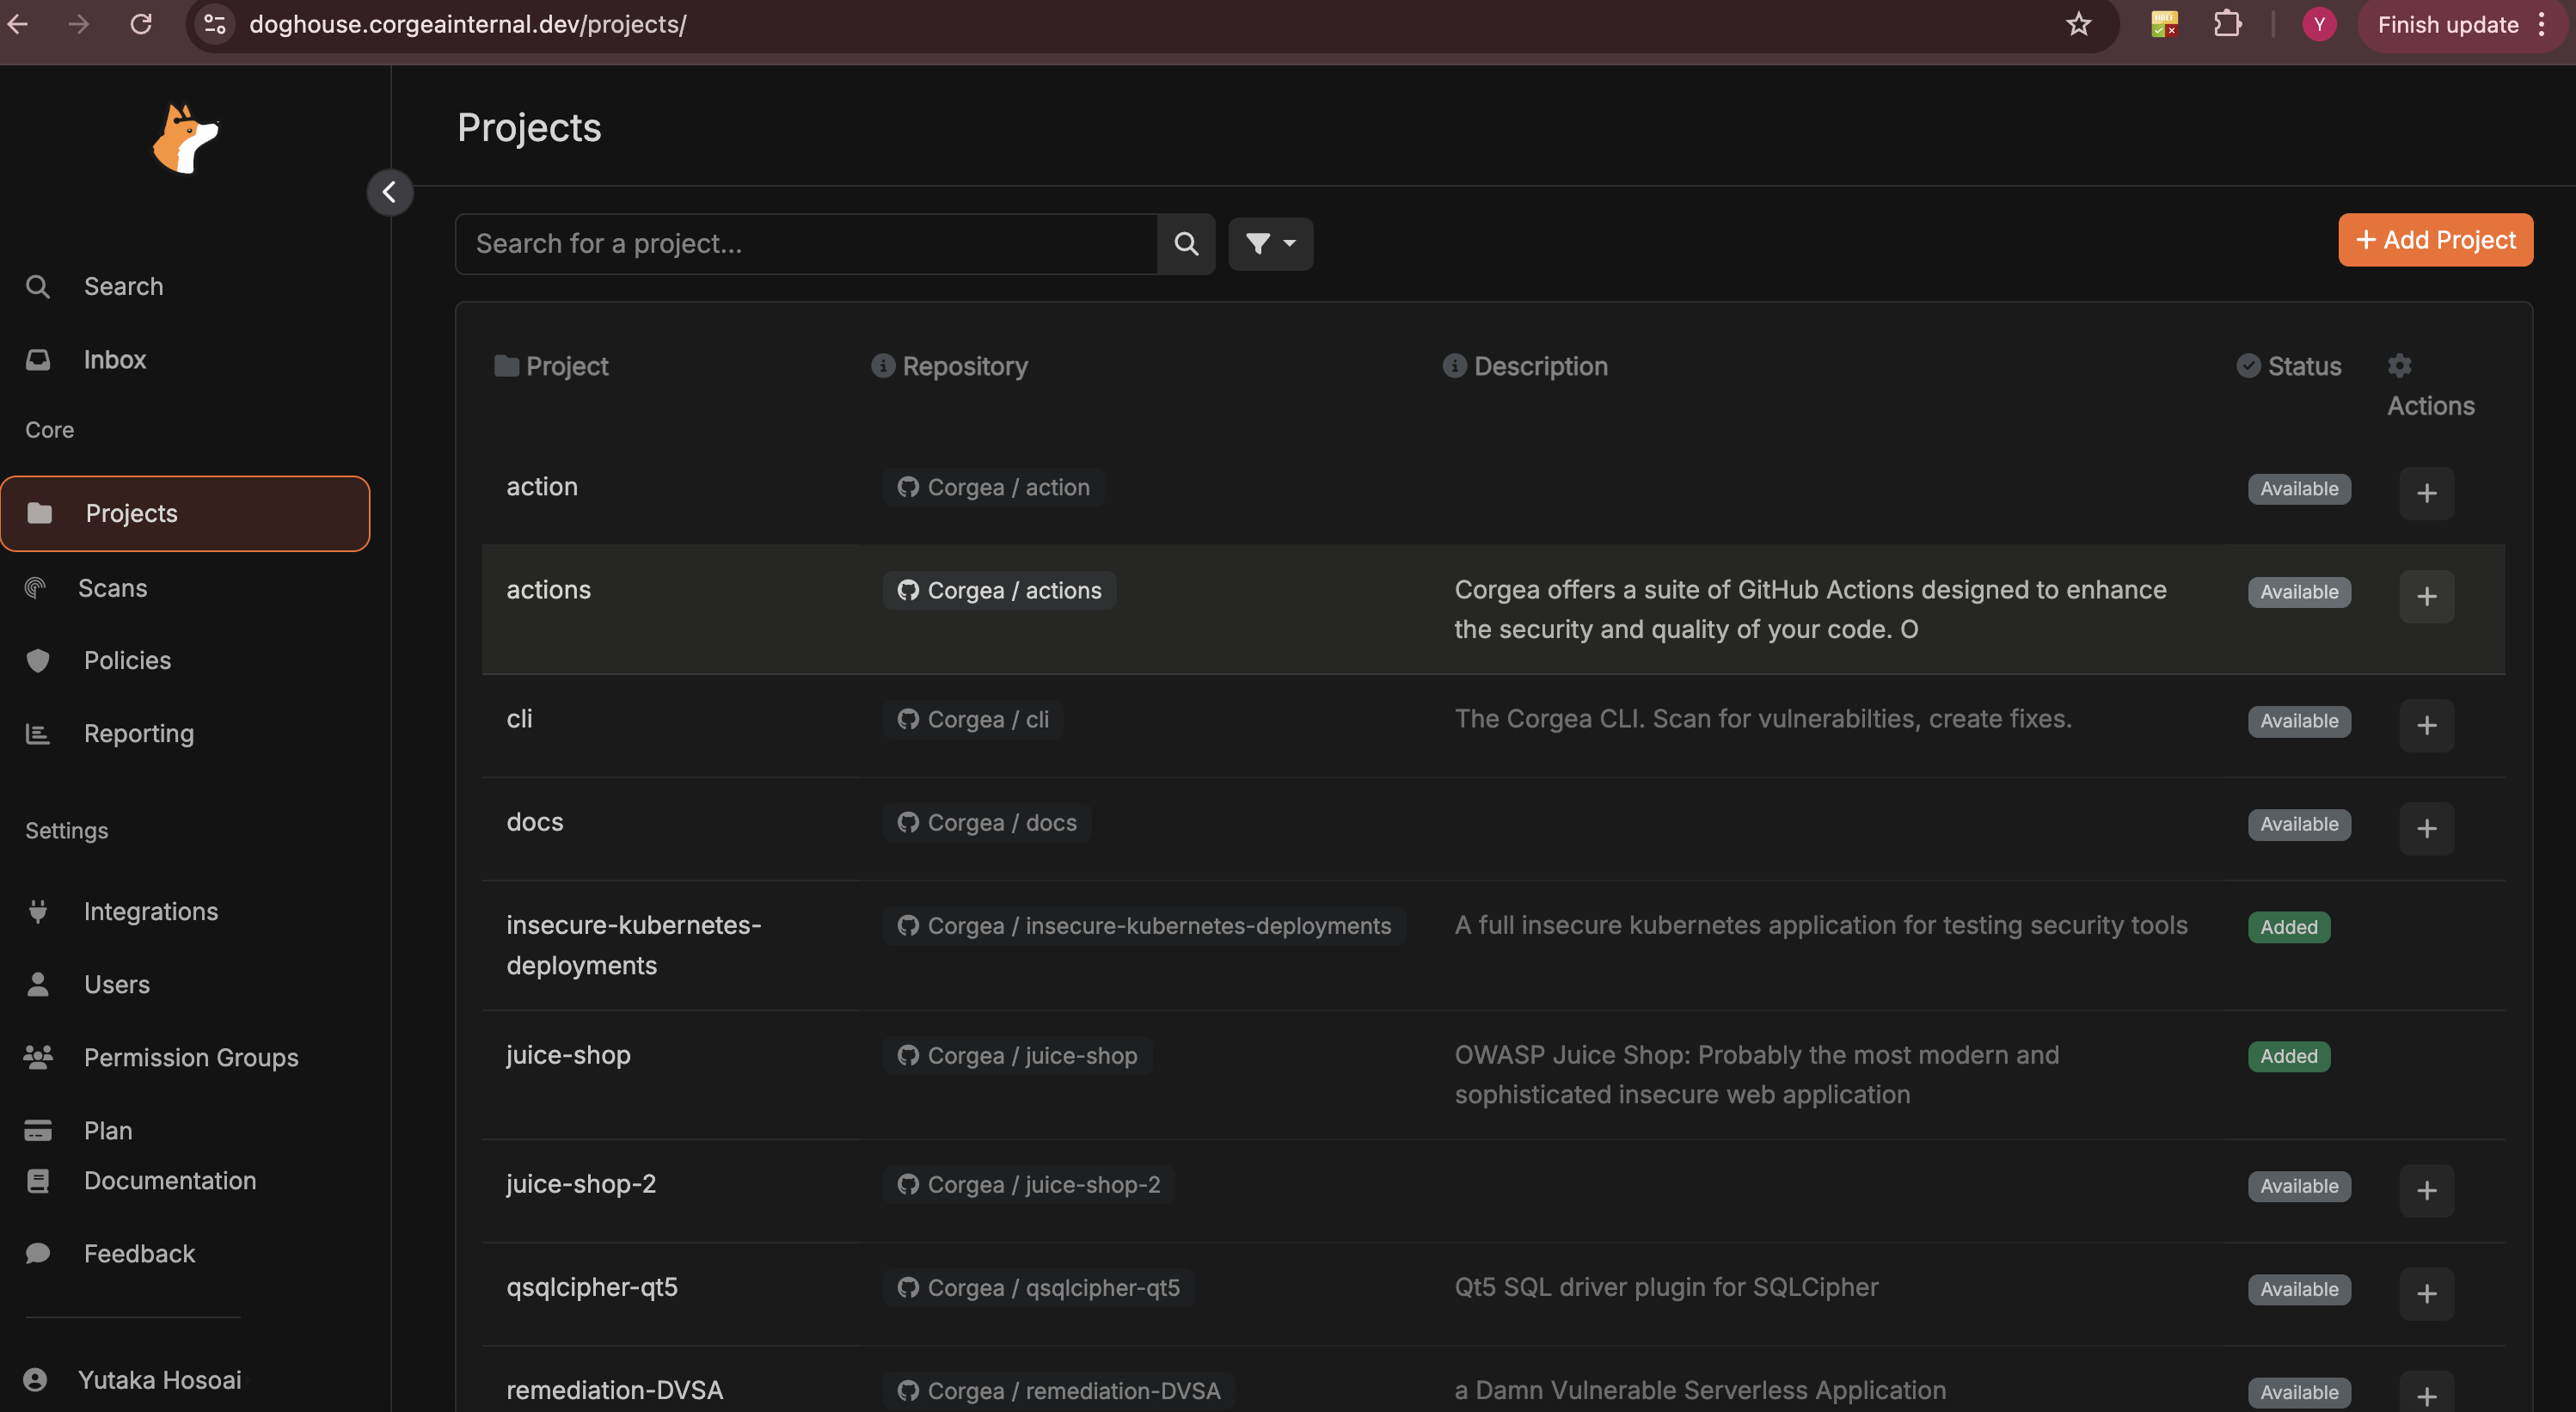Click the Available badge for cli
The image size is (2576, 1412).
(x=2299, y=721)
